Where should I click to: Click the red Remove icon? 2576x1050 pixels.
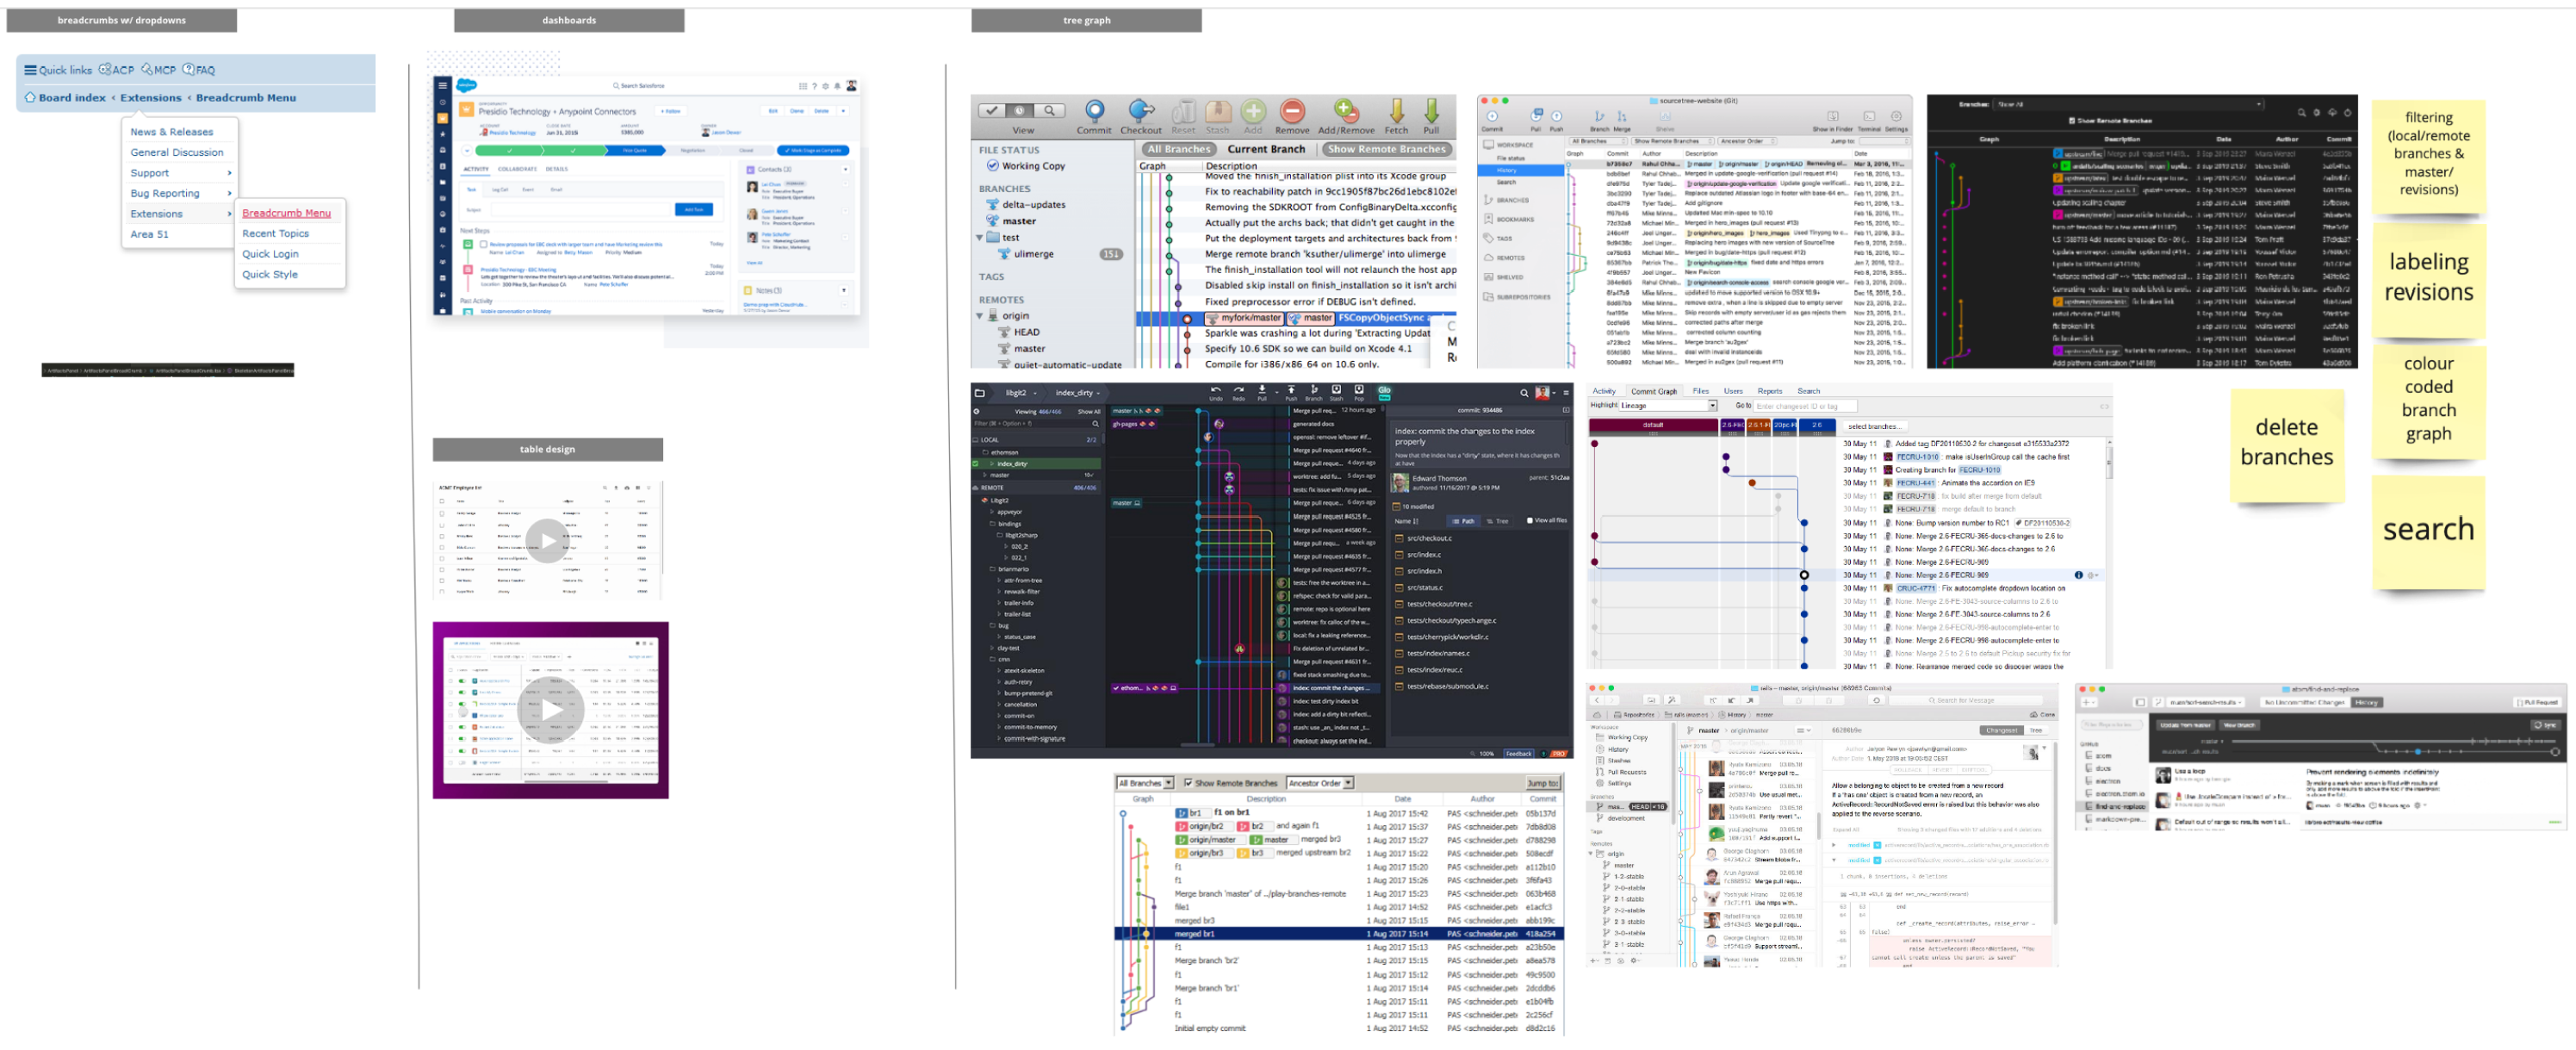click(1292, 111)
